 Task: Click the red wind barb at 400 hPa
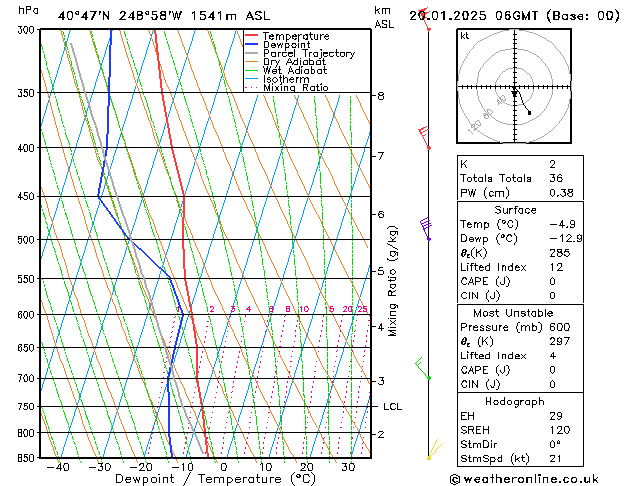424,138
